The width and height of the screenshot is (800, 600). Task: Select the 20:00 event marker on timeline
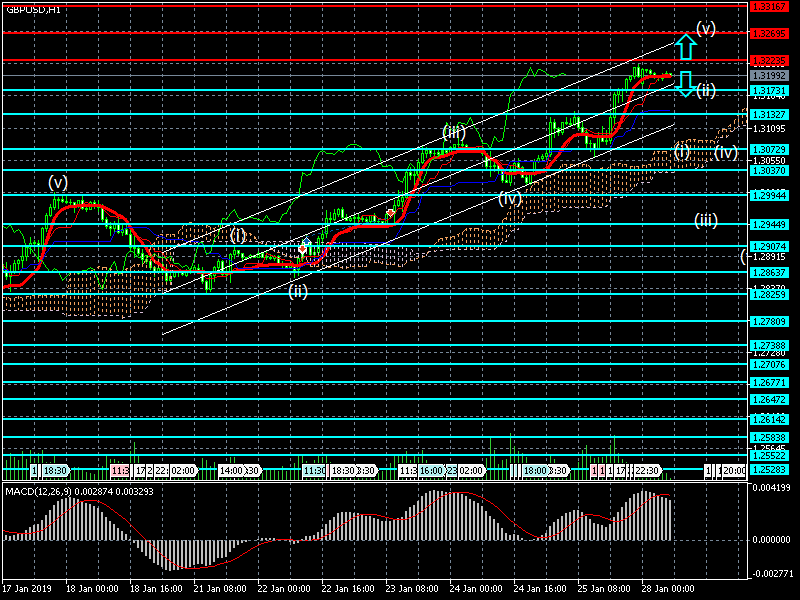(733, 470)
